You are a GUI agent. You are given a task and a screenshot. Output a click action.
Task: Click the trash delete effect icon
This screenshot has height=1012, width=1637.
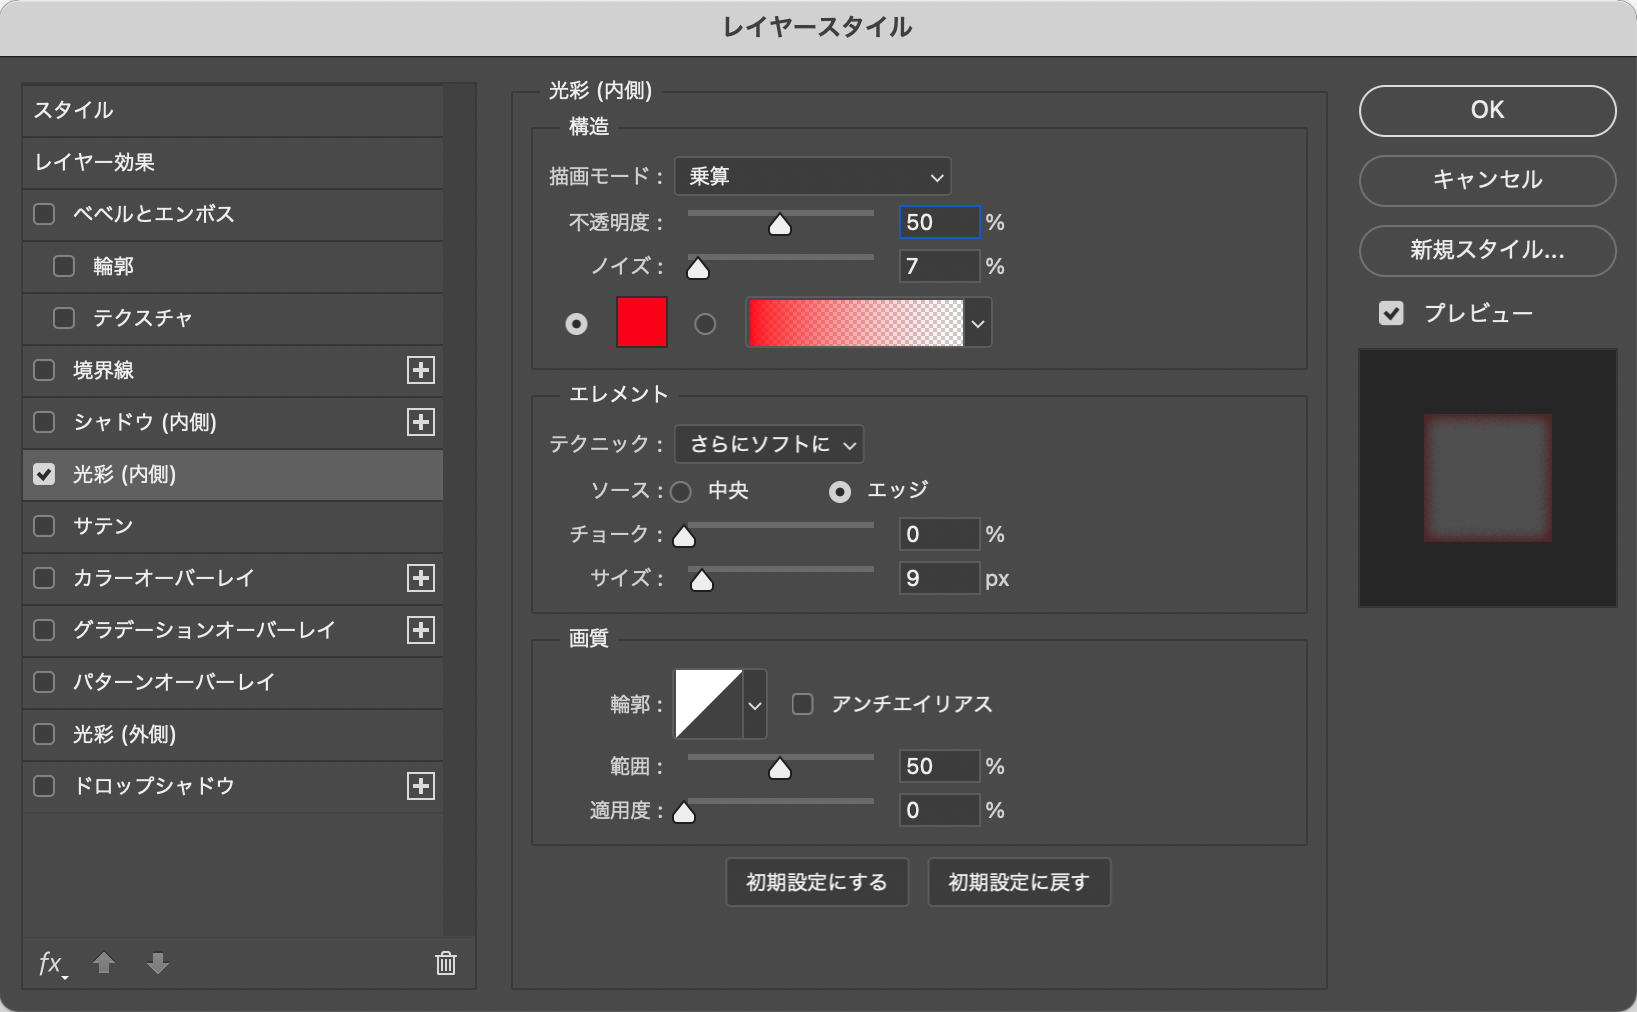coord(446,963)
